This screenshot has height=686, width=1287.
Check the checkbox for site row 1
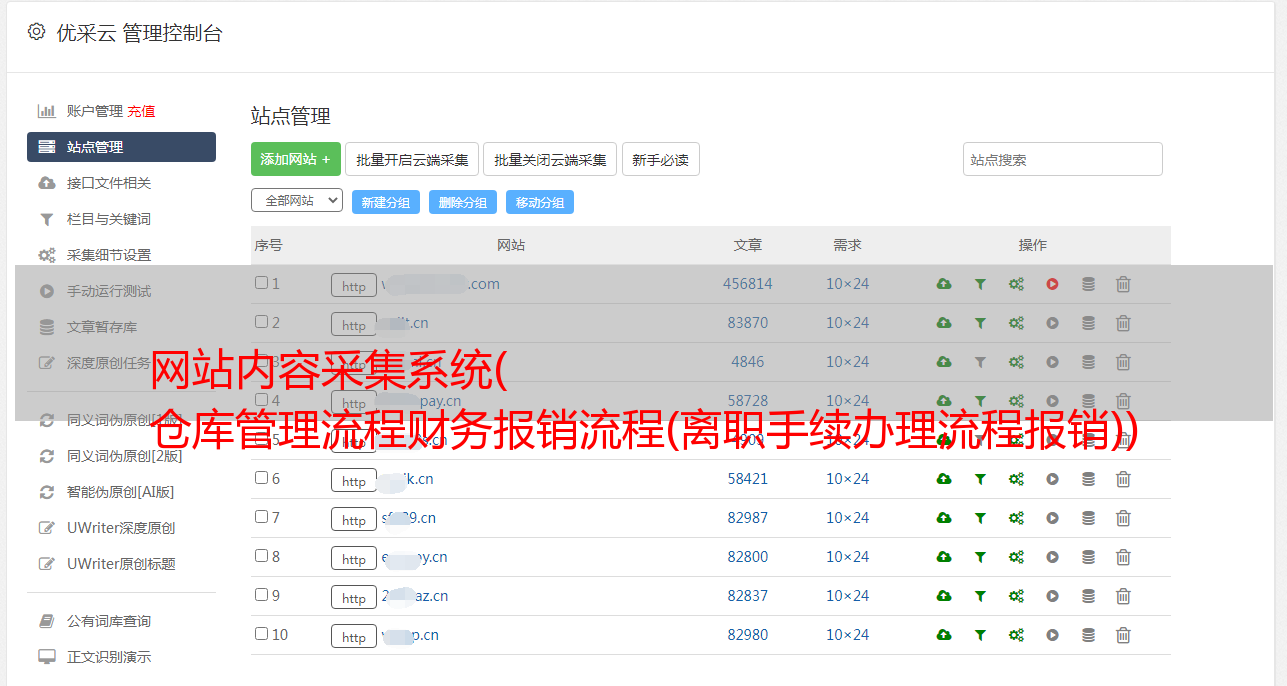(x=261, y=283)
